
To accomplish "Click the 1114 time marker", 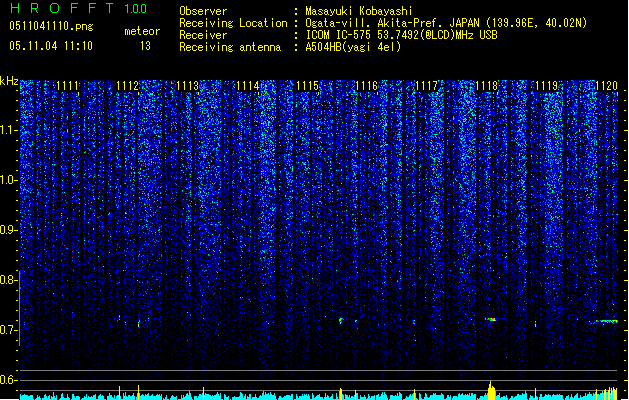I will click(x=248, y=86).
